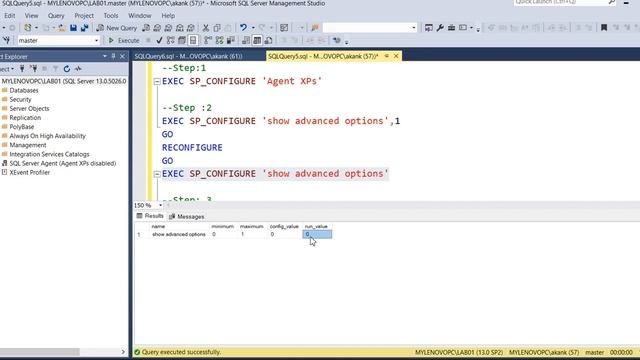
Task: Toggle Include Actual Execution Plan
Action: click(208, 40)
